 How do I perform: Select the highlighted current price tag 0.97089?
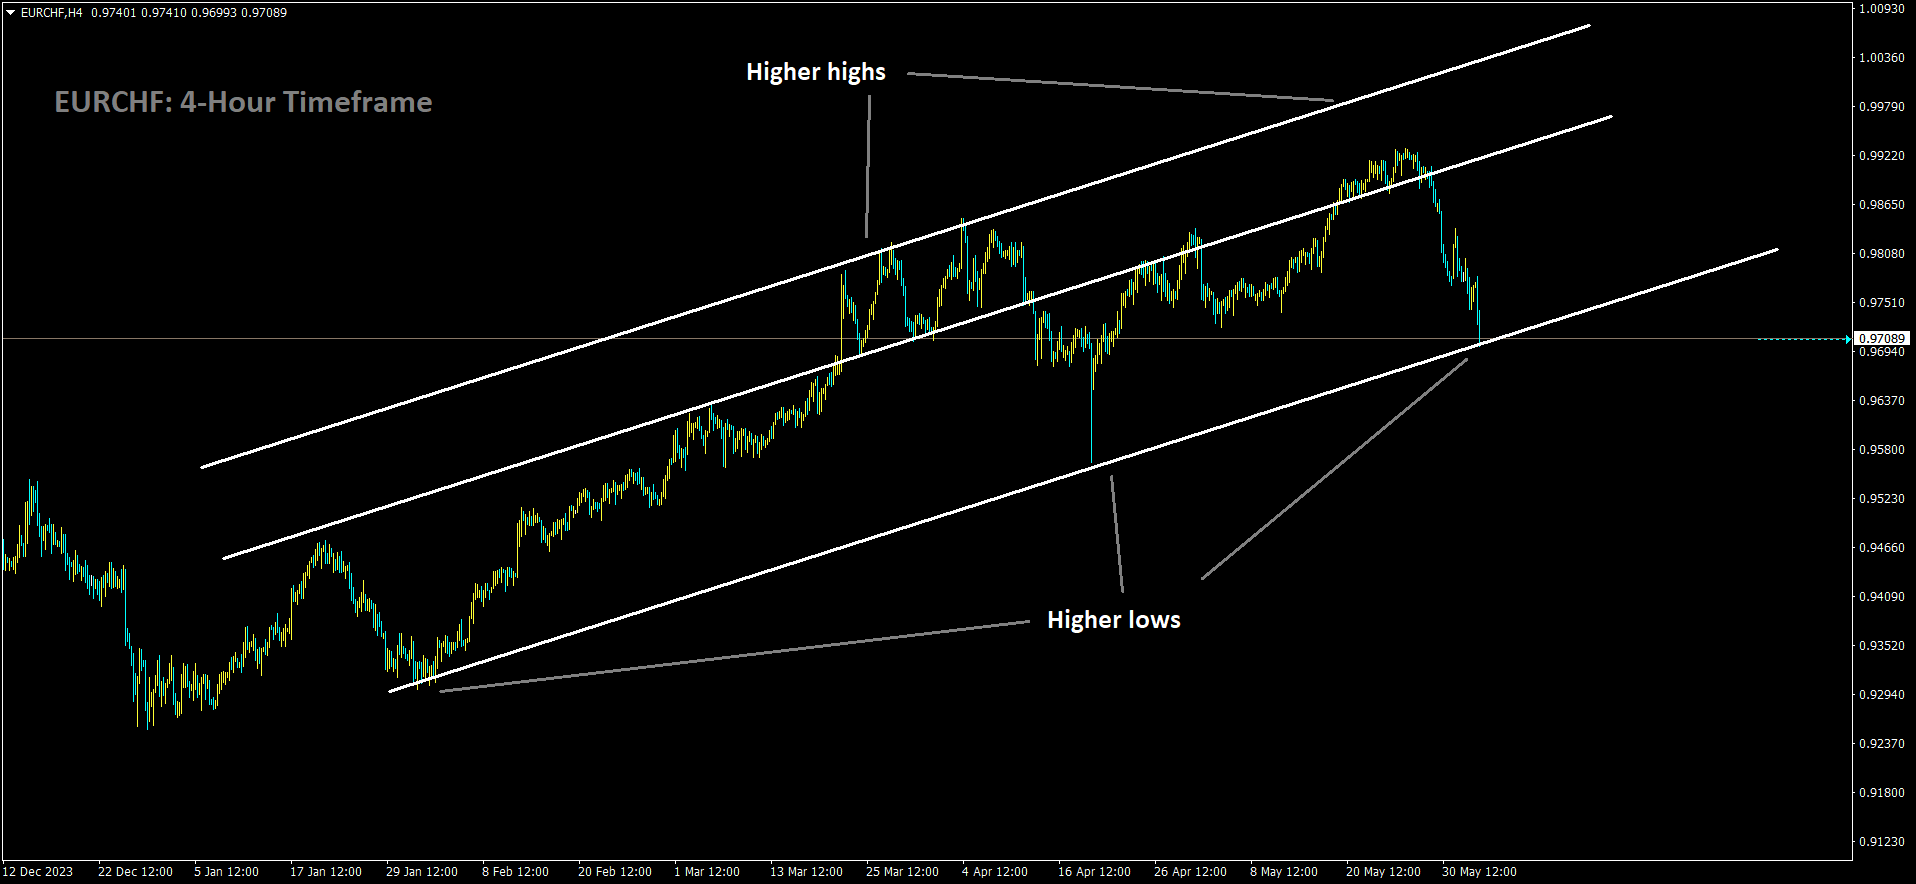(1882, 339)
